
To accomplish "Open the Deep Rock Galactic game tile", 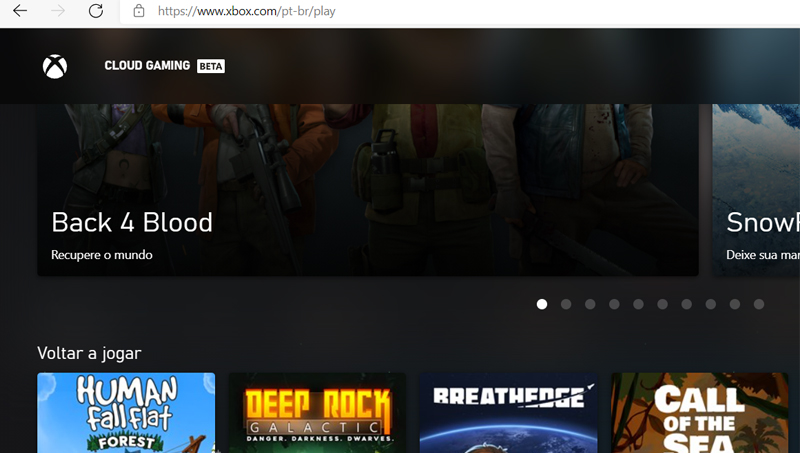I will (317, 413).
